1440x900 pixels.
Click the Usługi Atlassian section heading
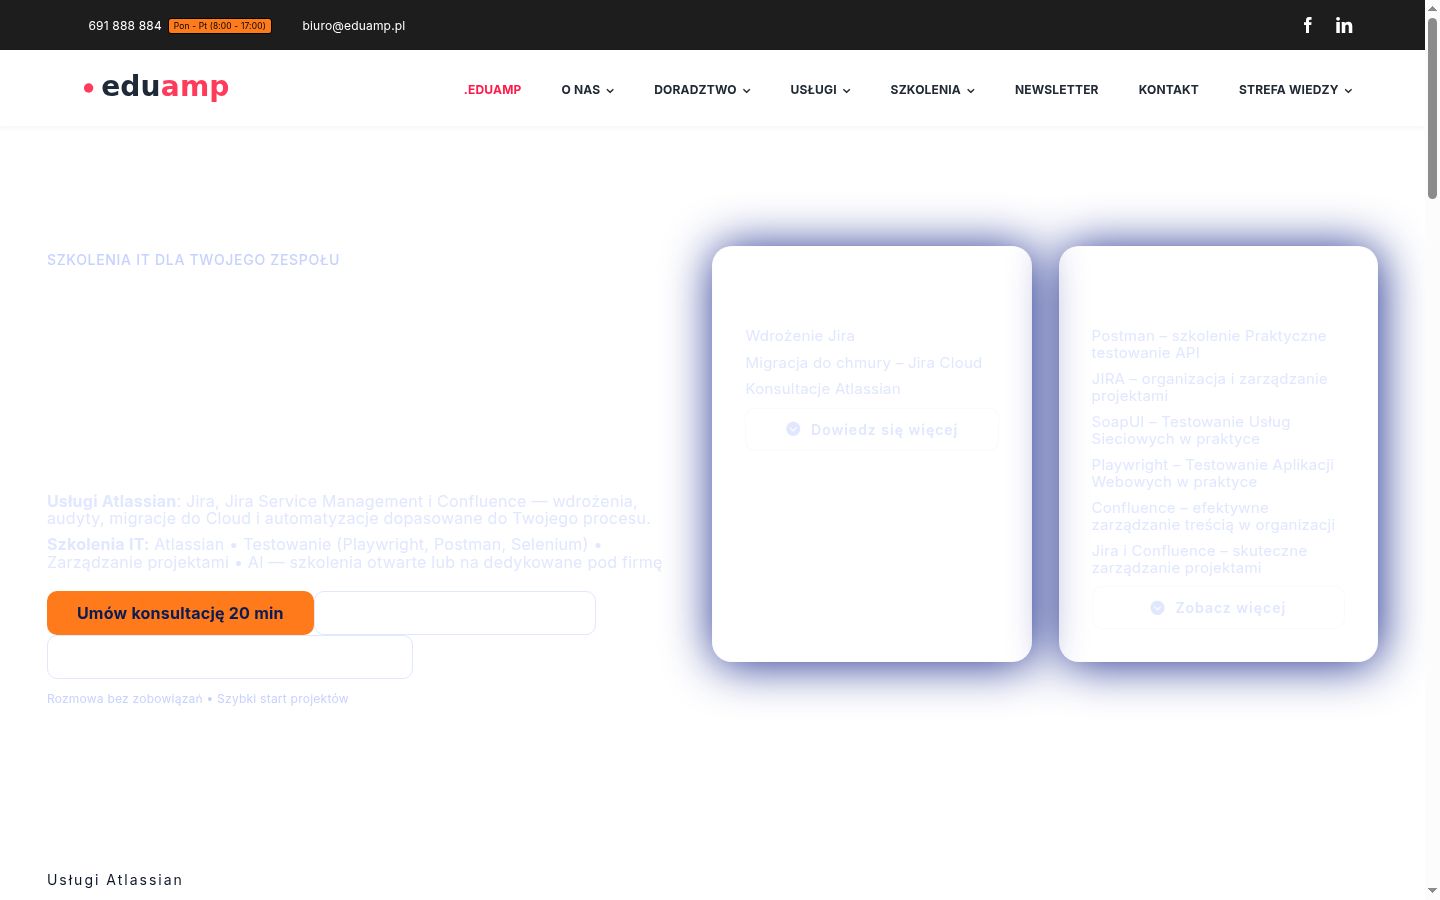(x=115, y=880)
